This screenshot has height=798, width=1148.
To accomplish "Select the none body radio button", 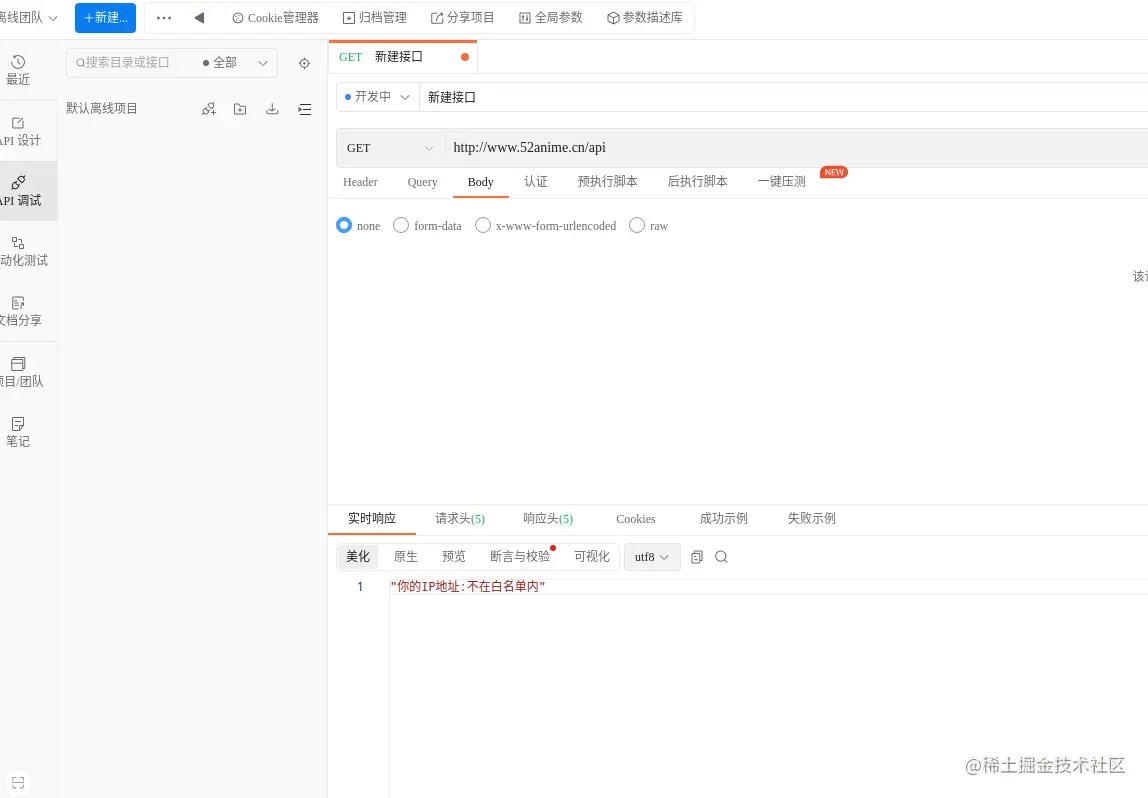I will point(344,225).
